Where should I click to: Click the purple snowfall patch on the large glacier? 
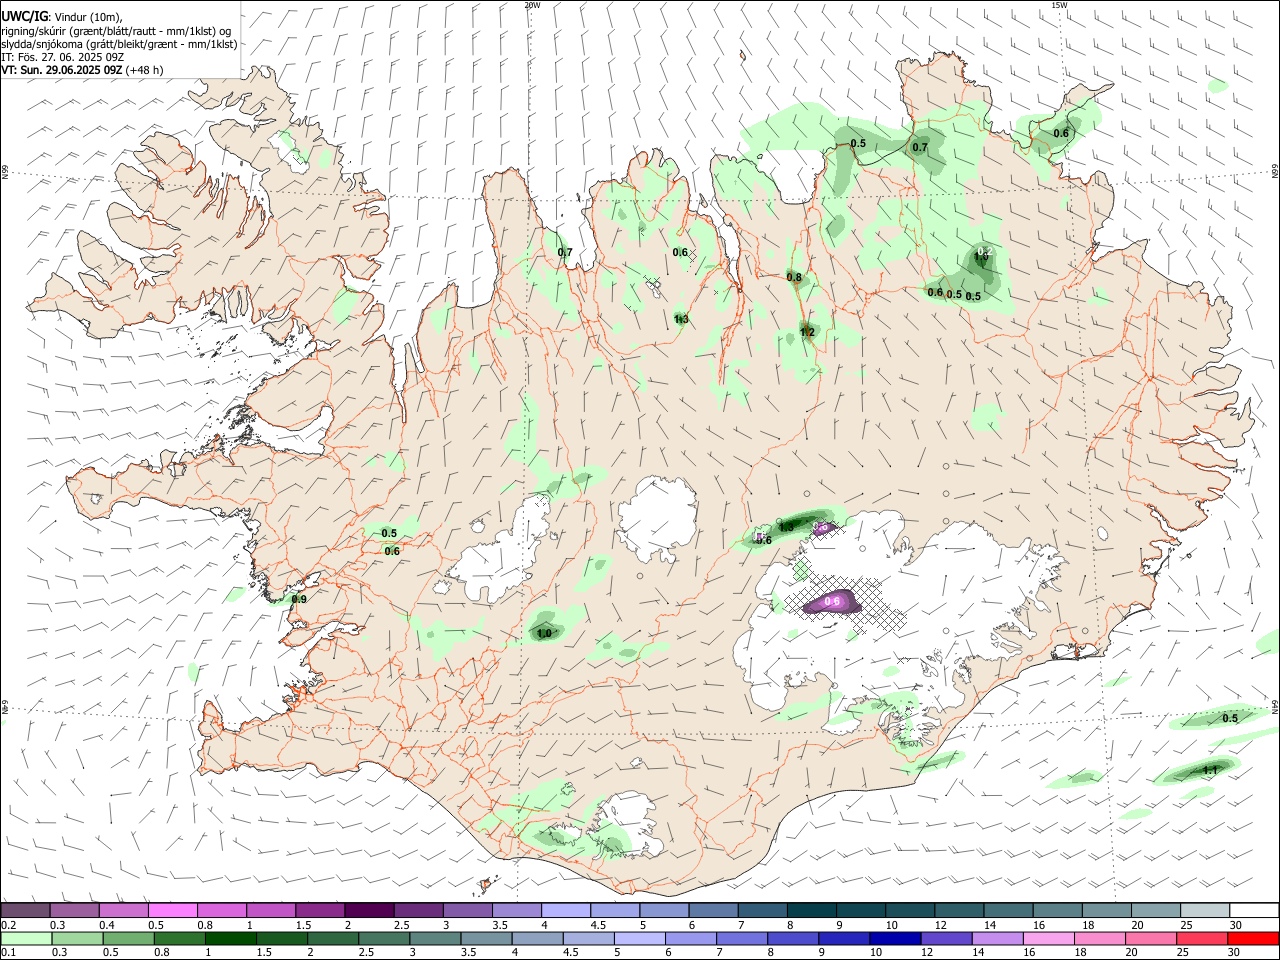(x=832, y=601)
